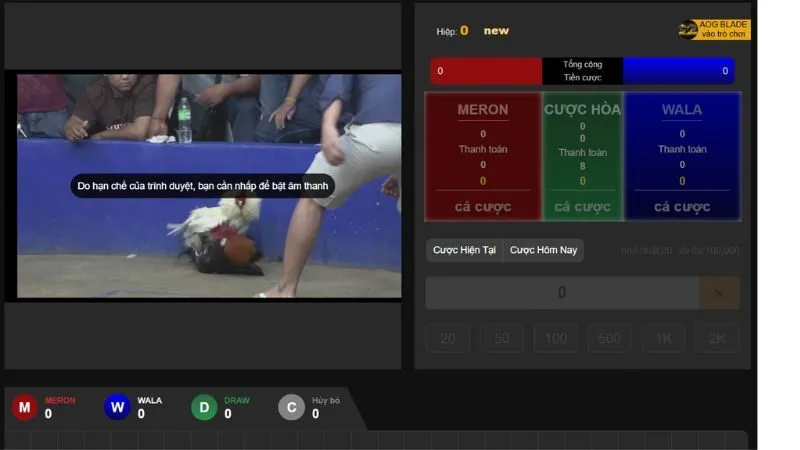Select the 2K chip amount
Screen dimensions: 800x450
(x=717, y=338)
